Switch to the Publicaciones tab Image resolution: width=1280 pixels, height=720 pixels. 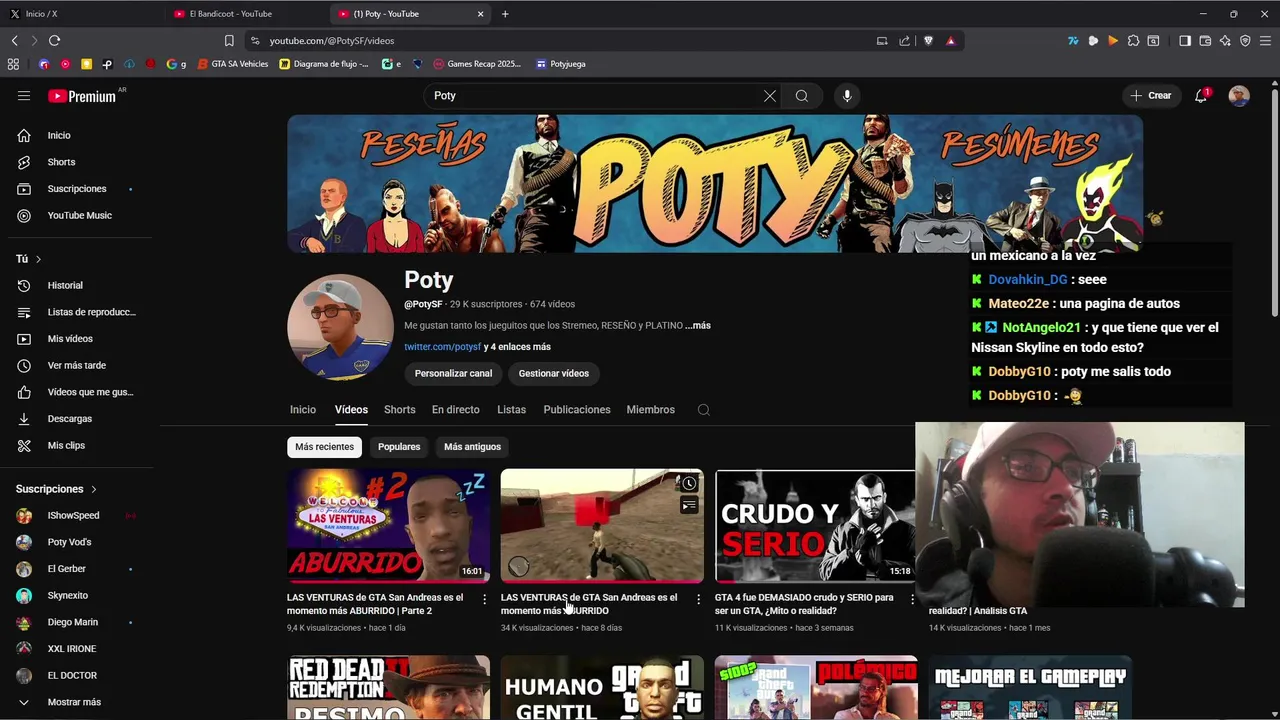pos(577,410)
